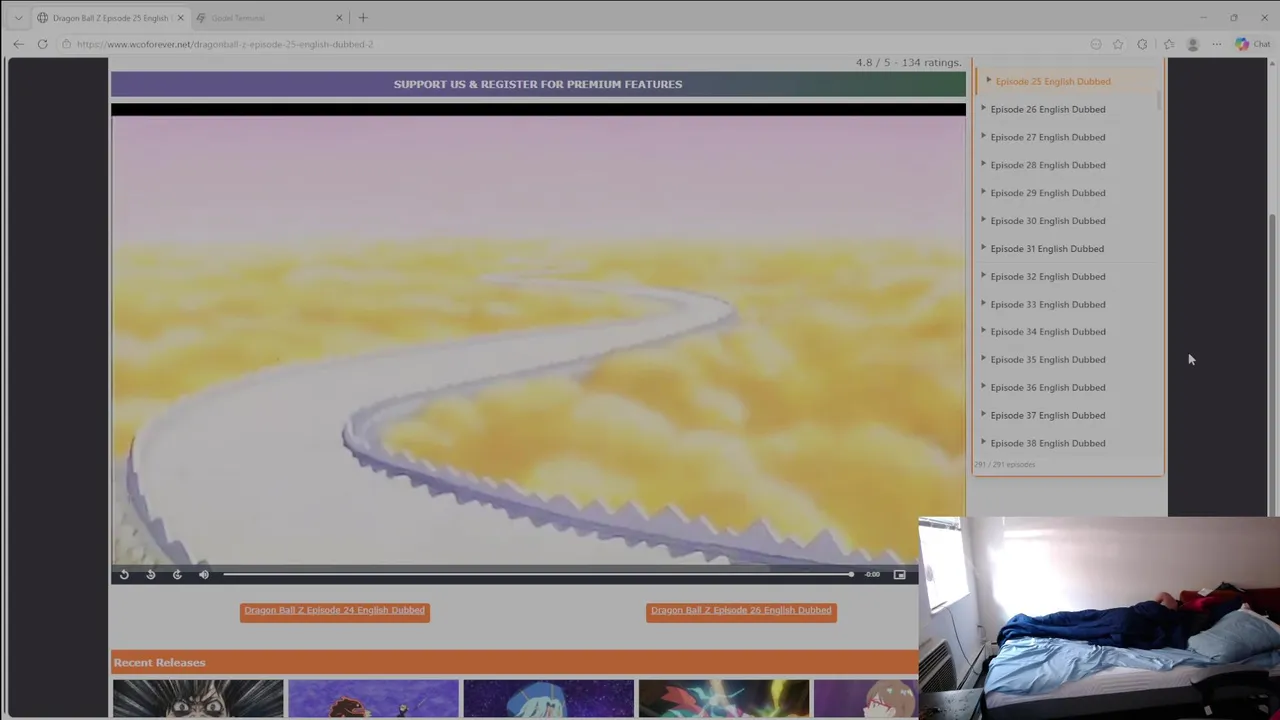
Task: Open a new browser tab
Action: [363, 18]
